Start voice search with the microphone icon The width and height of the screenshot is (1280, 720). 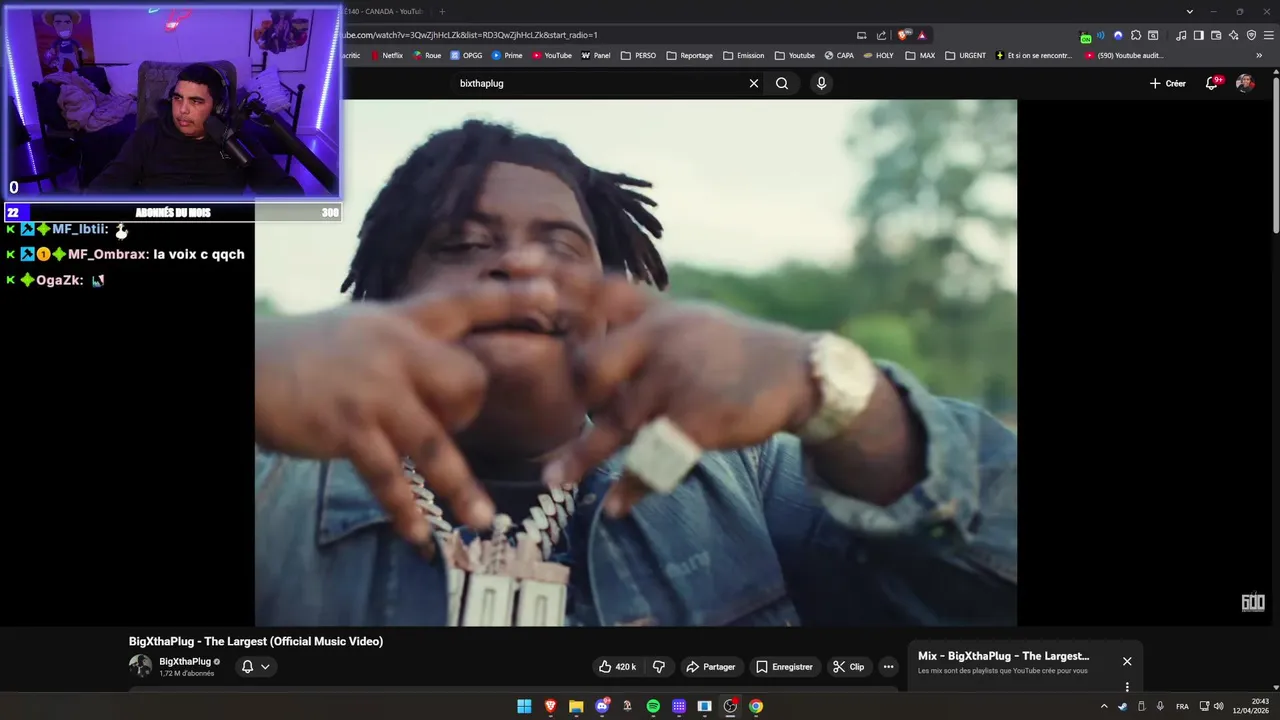pos(821,83)
